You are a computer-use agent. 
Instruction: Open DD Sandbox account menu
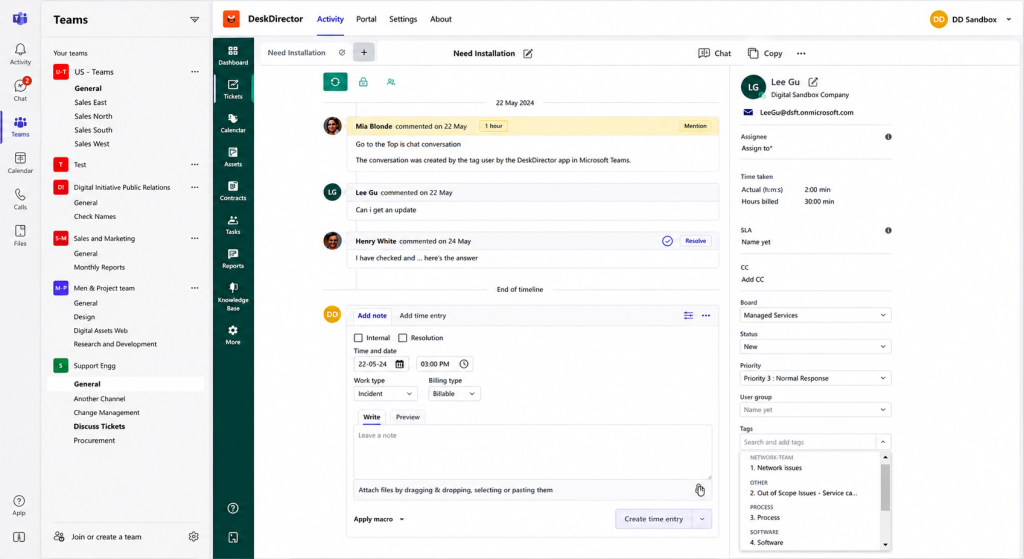971,20
